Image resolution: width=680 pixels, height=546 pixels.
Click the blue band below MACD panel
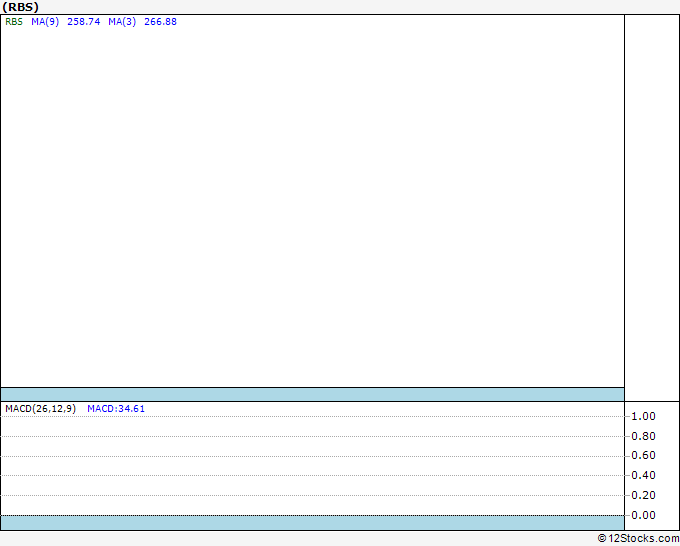pyautogui.click(x=313, y=523)
